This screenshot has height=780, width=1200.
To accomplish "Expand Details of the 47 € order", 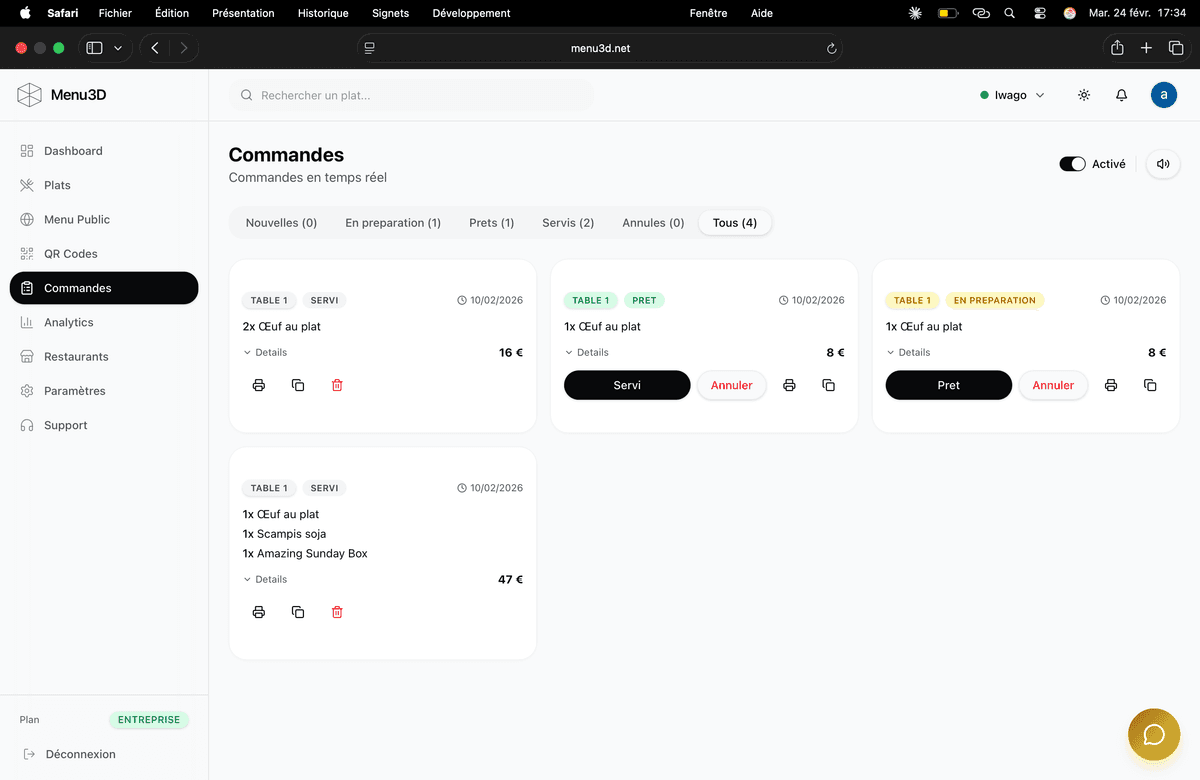I will coord(265,579).
